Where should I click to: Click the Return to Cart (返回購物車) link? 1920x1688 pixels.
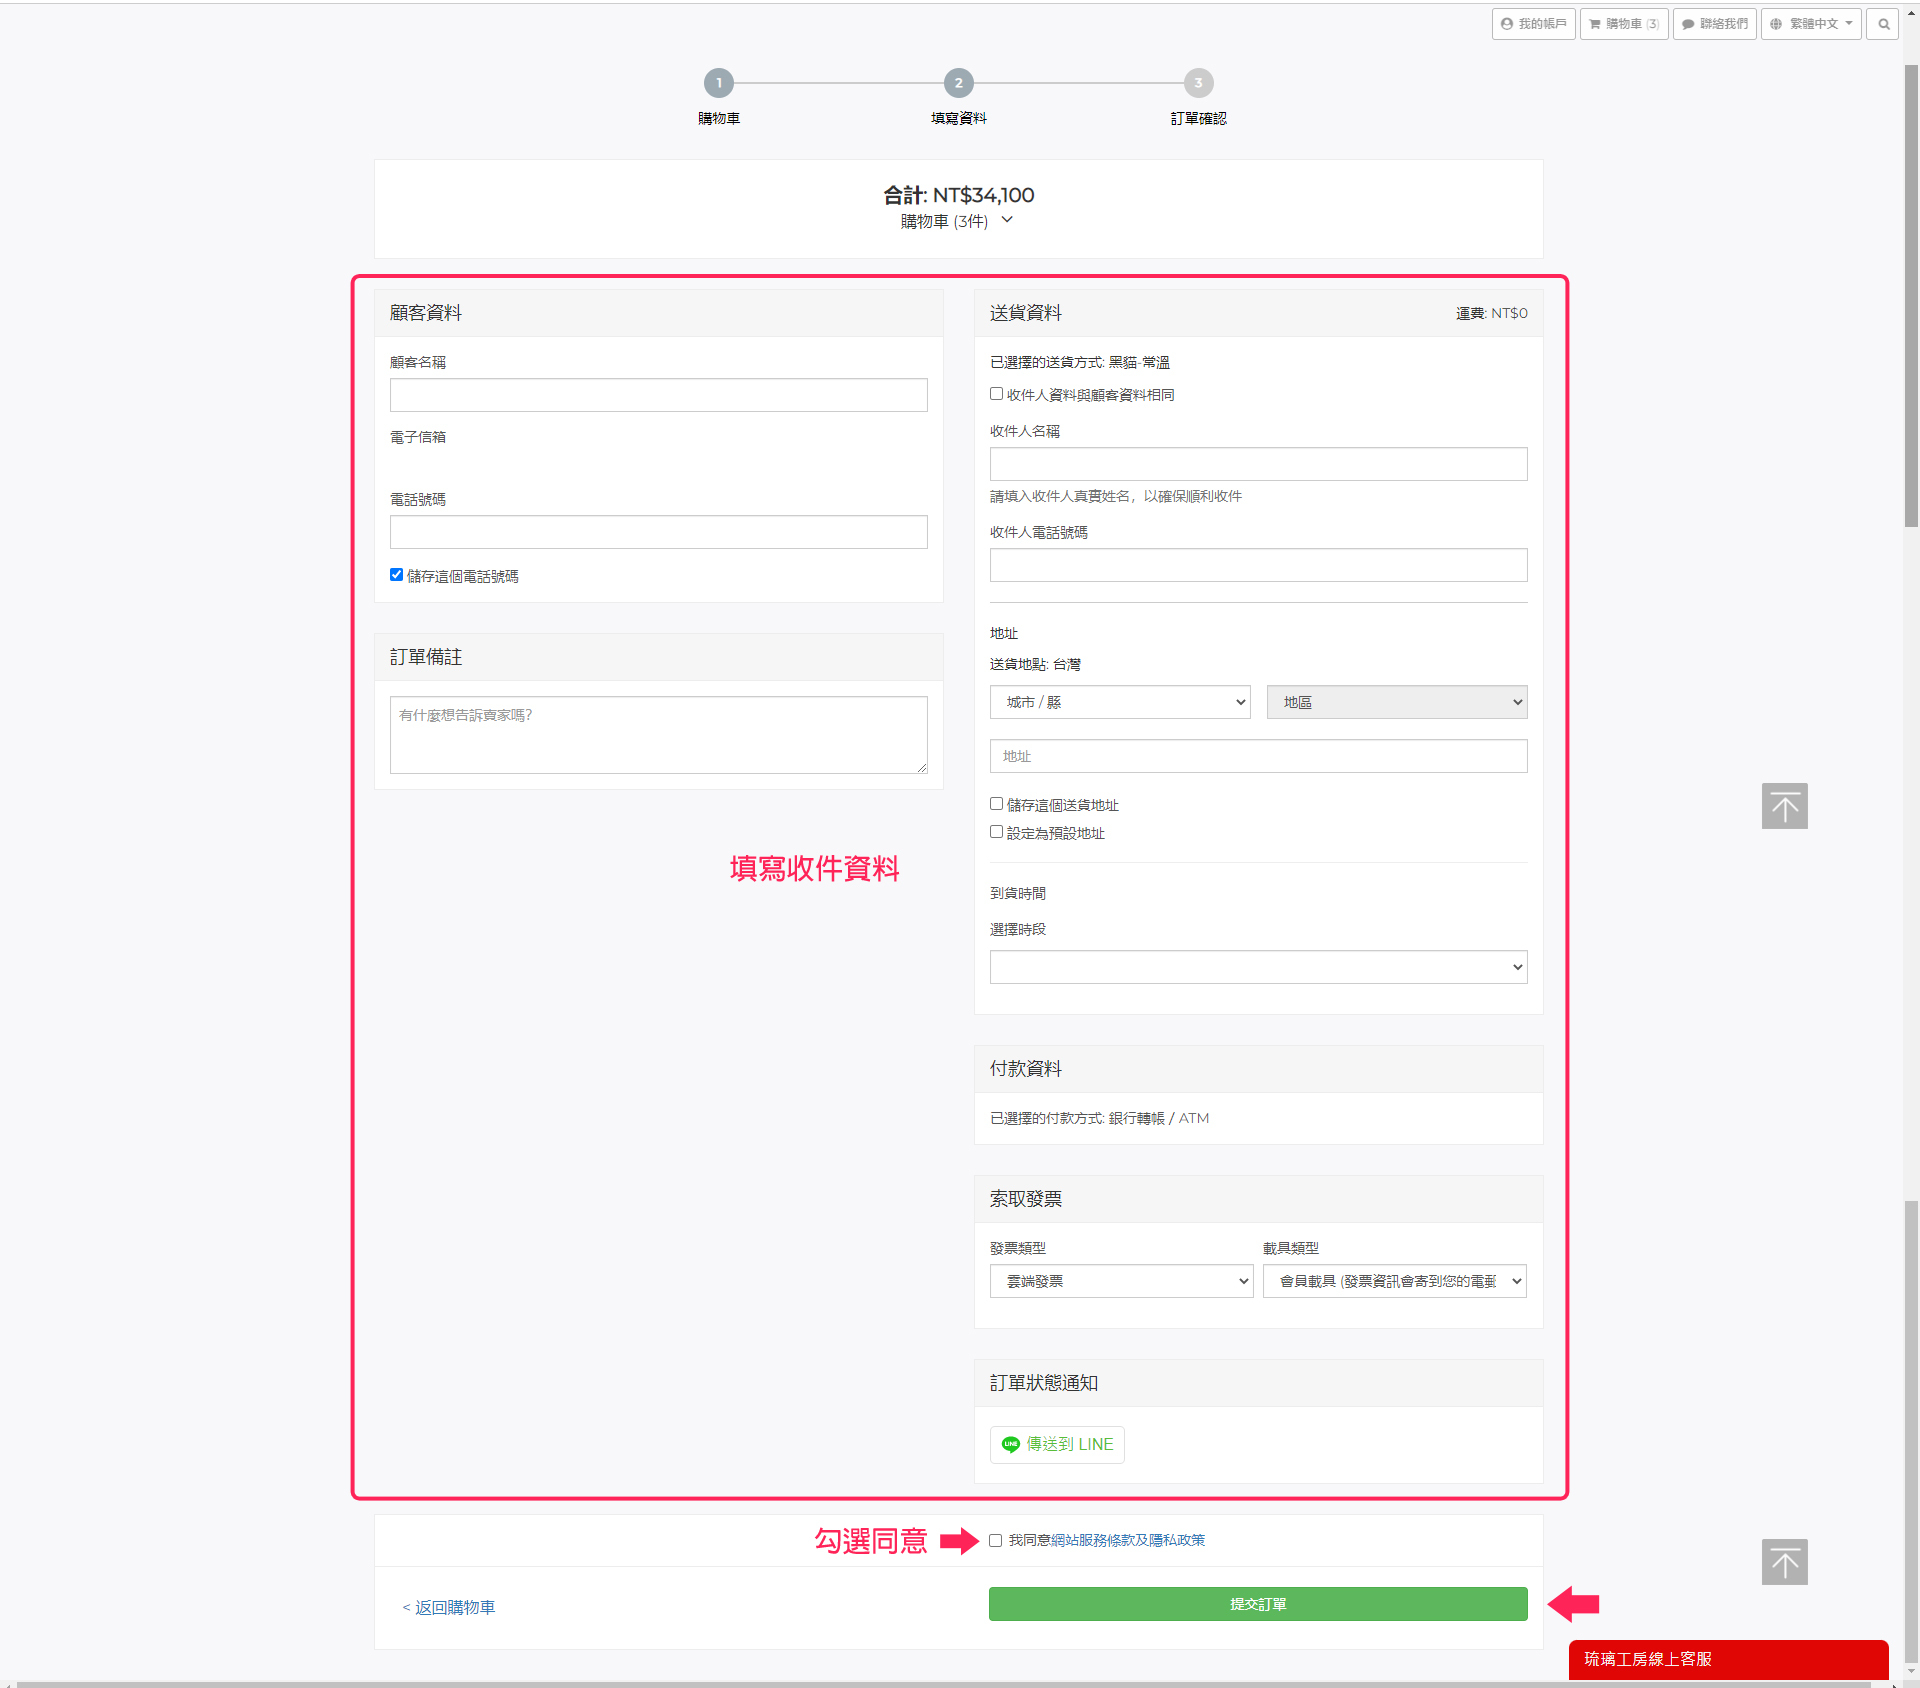pos(449,1607)
